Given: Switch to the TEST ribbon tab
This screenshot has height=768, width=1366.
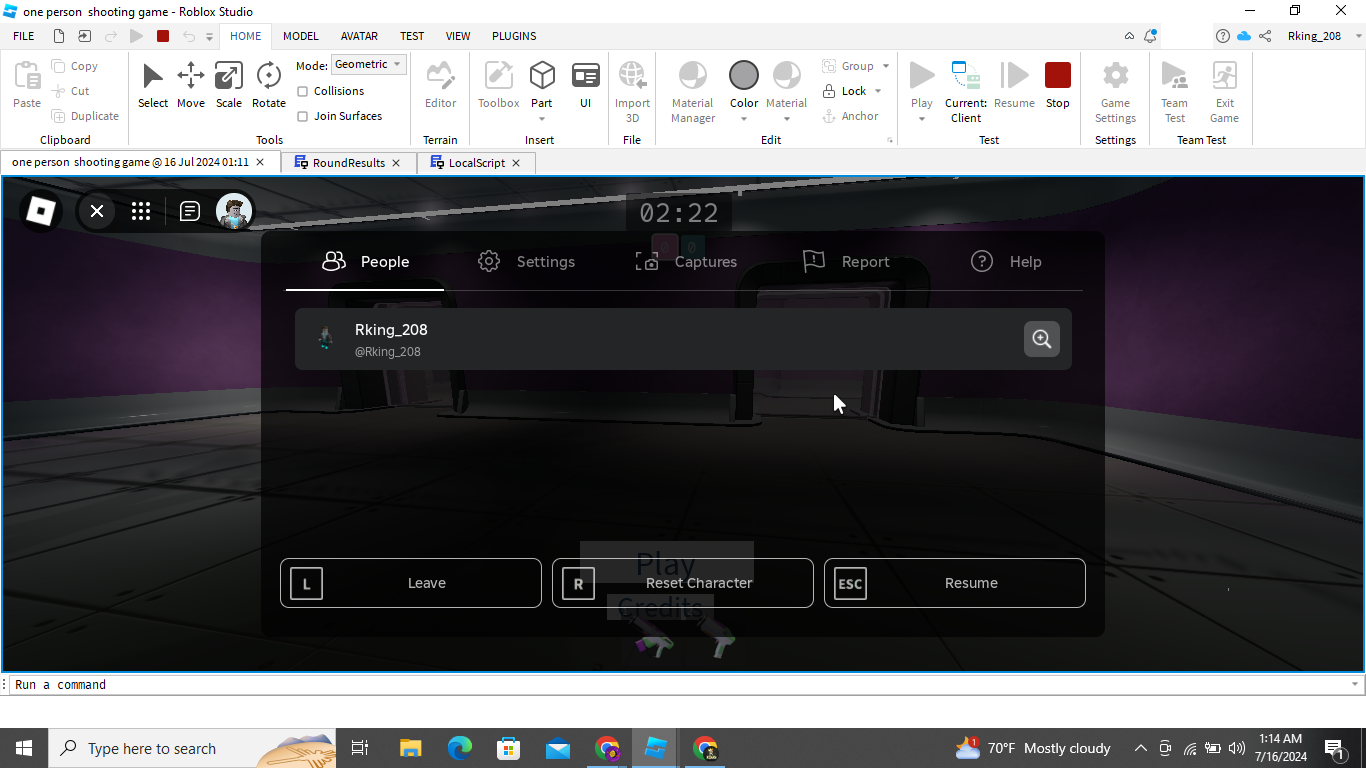Looking at the screenshot, I should 412,36.
